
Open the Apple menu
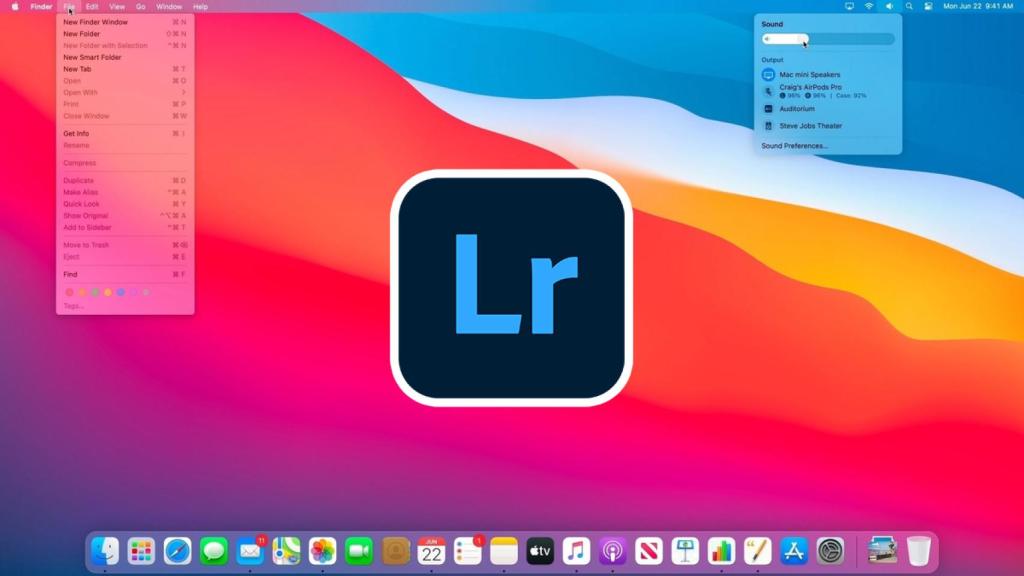[x=14, y=6]
